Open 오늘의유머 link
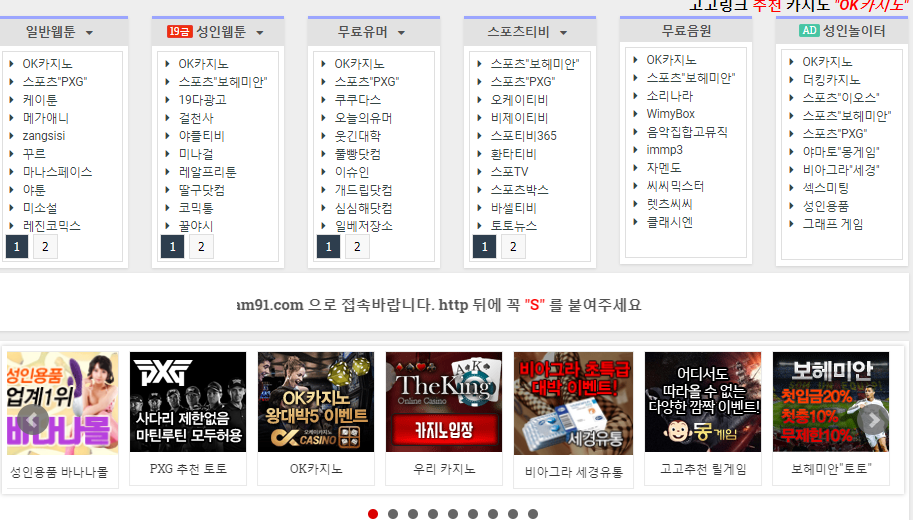 (x=363, y=118)
